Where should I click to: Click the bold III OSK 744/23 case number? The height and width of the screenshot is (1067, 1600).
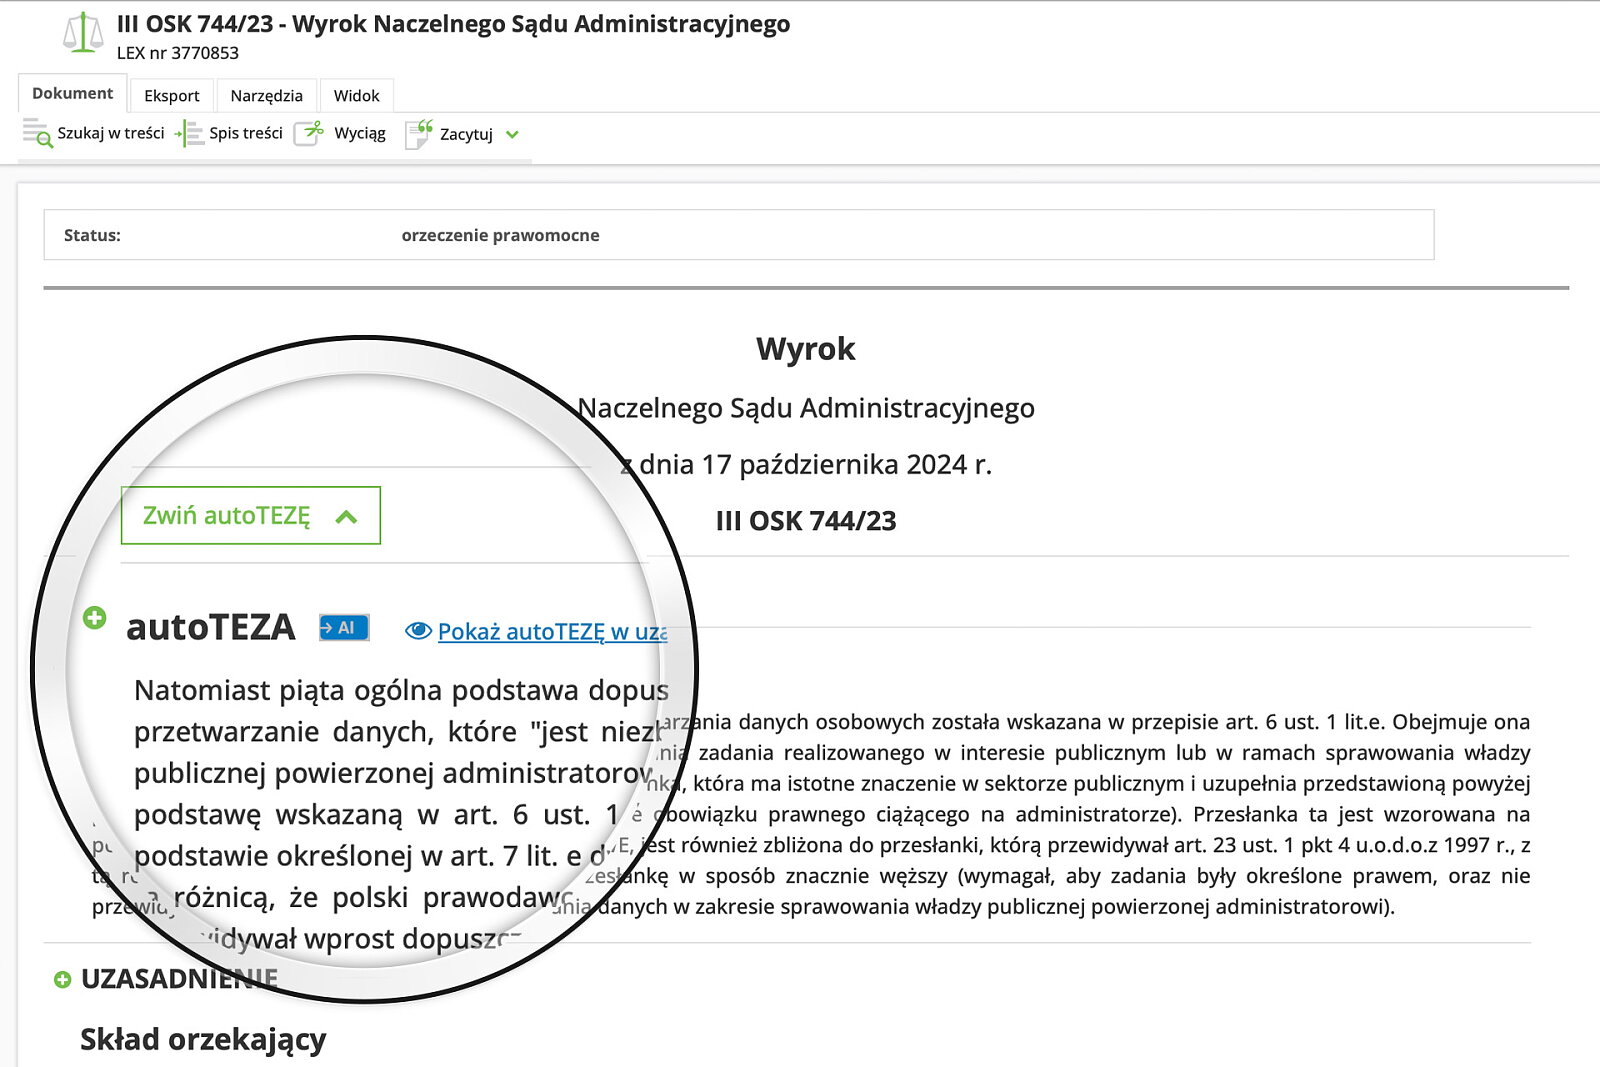coord(806,521)
